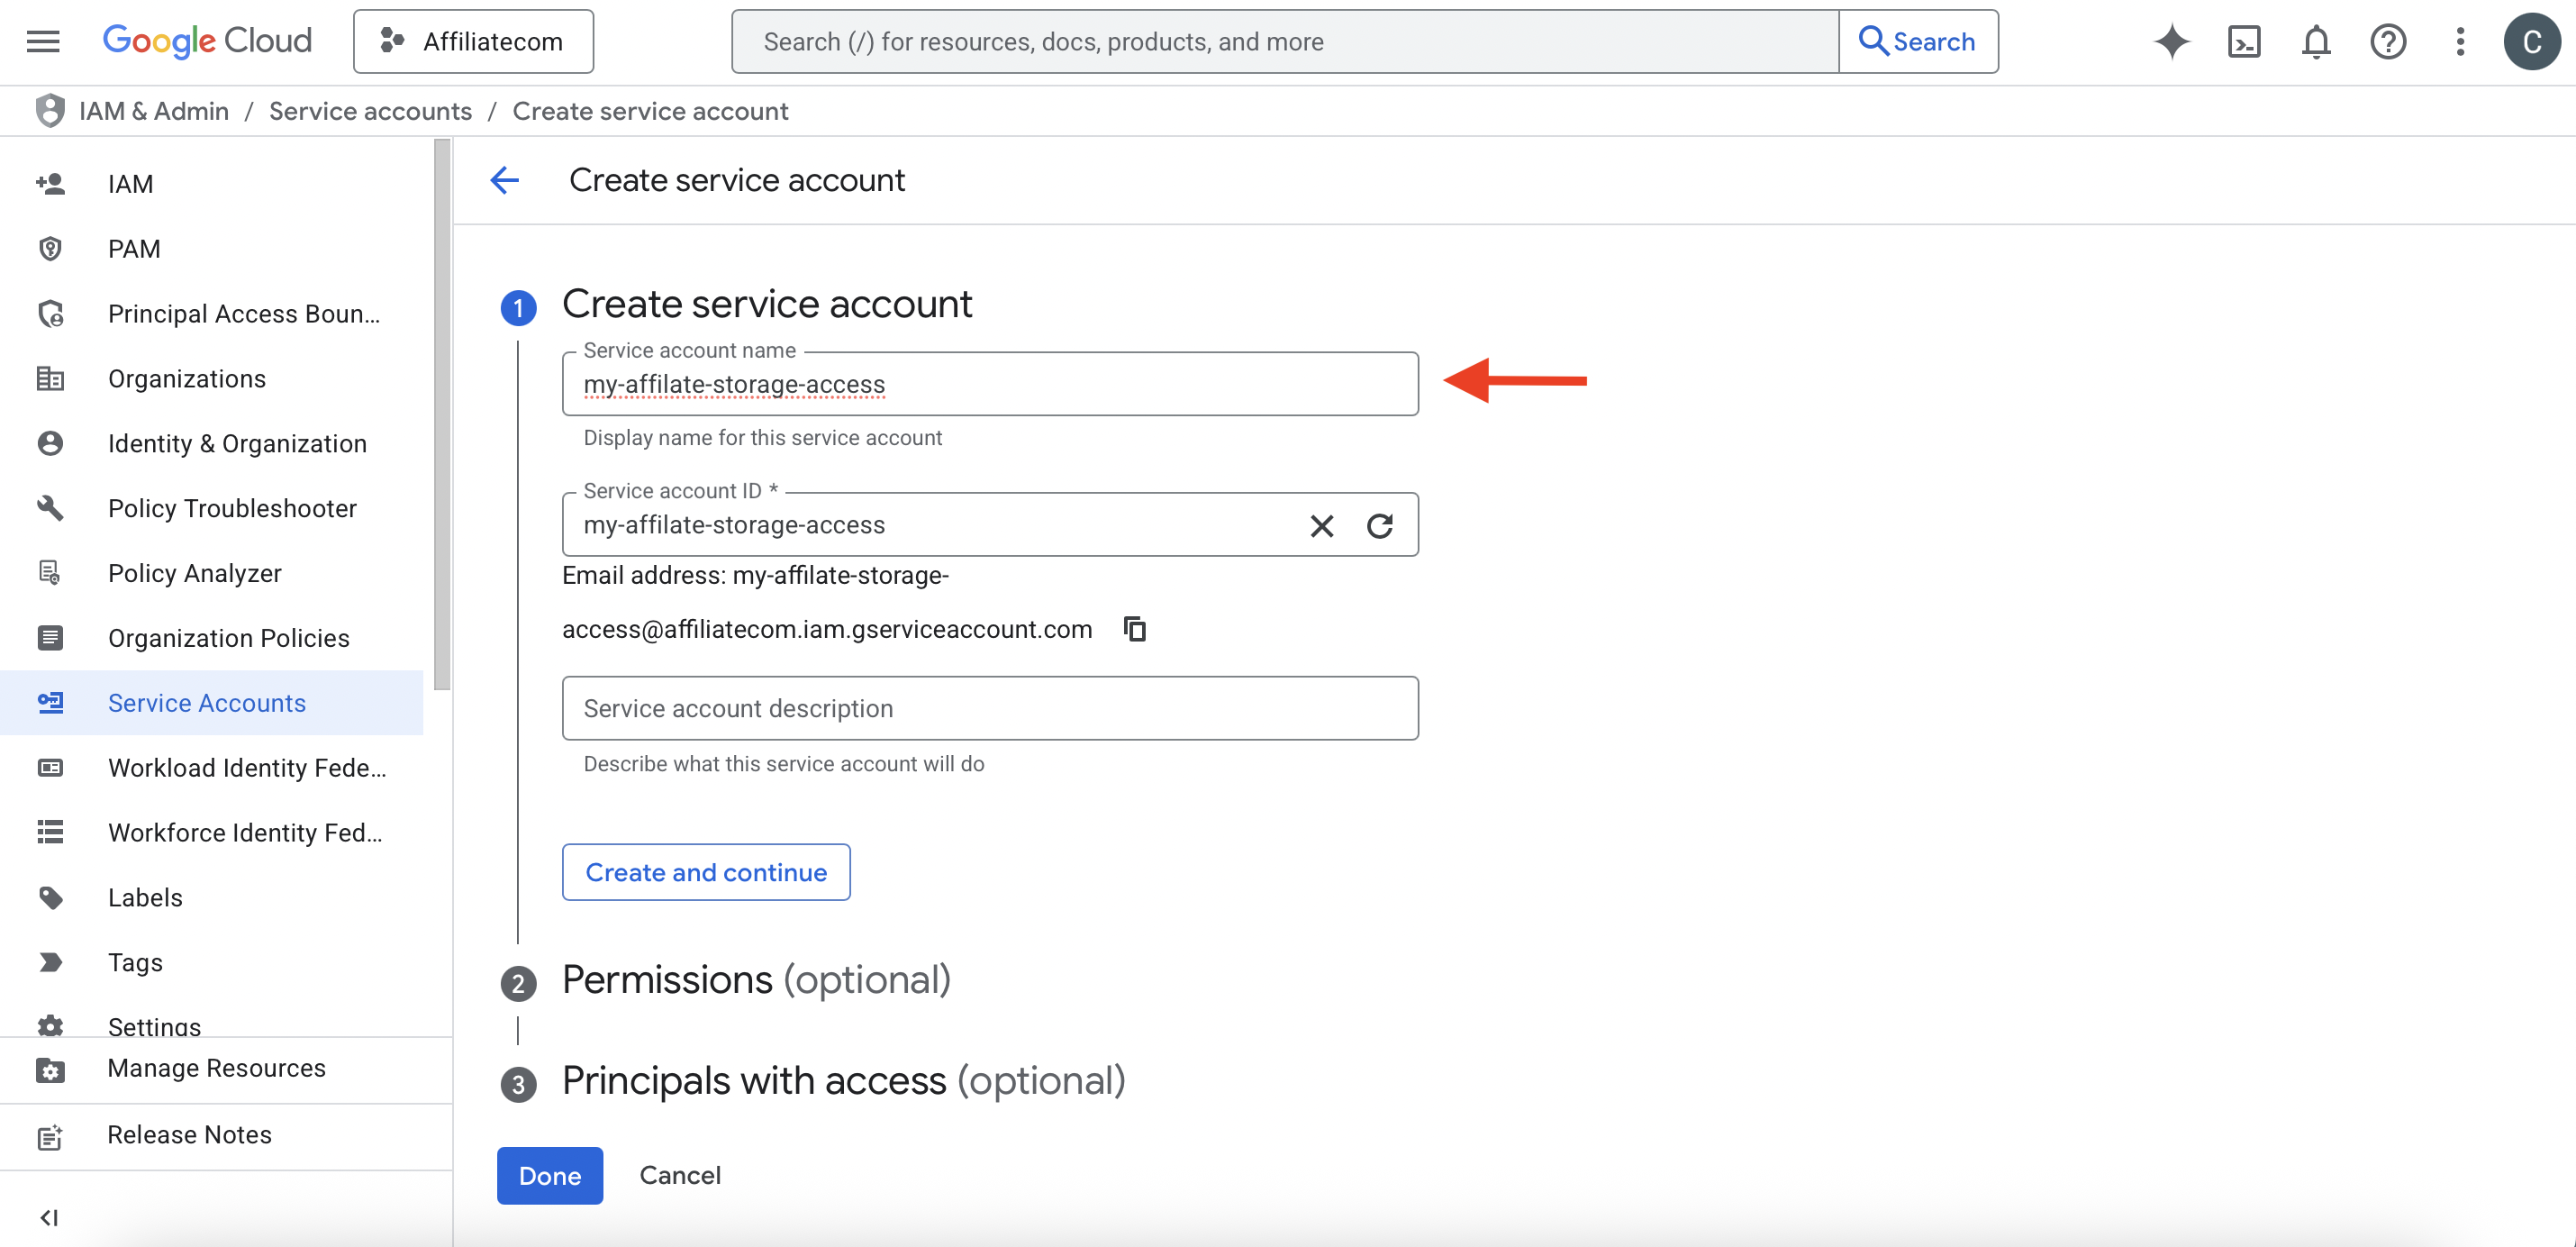Screen dimensions: 2576x1247
Task: Focus the resource search bar
Action: coord(1285,41)
